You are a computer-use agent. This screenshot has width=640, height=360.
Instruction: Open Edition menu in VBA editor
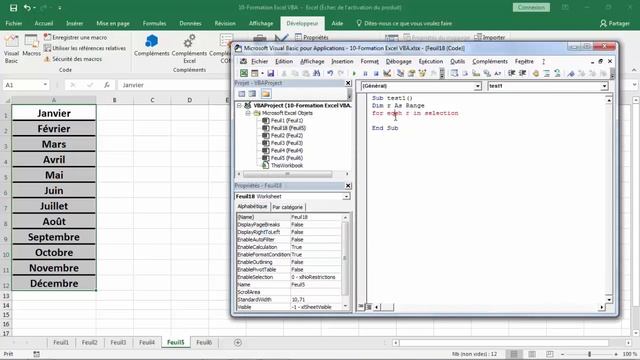click(x=284, y=61)
